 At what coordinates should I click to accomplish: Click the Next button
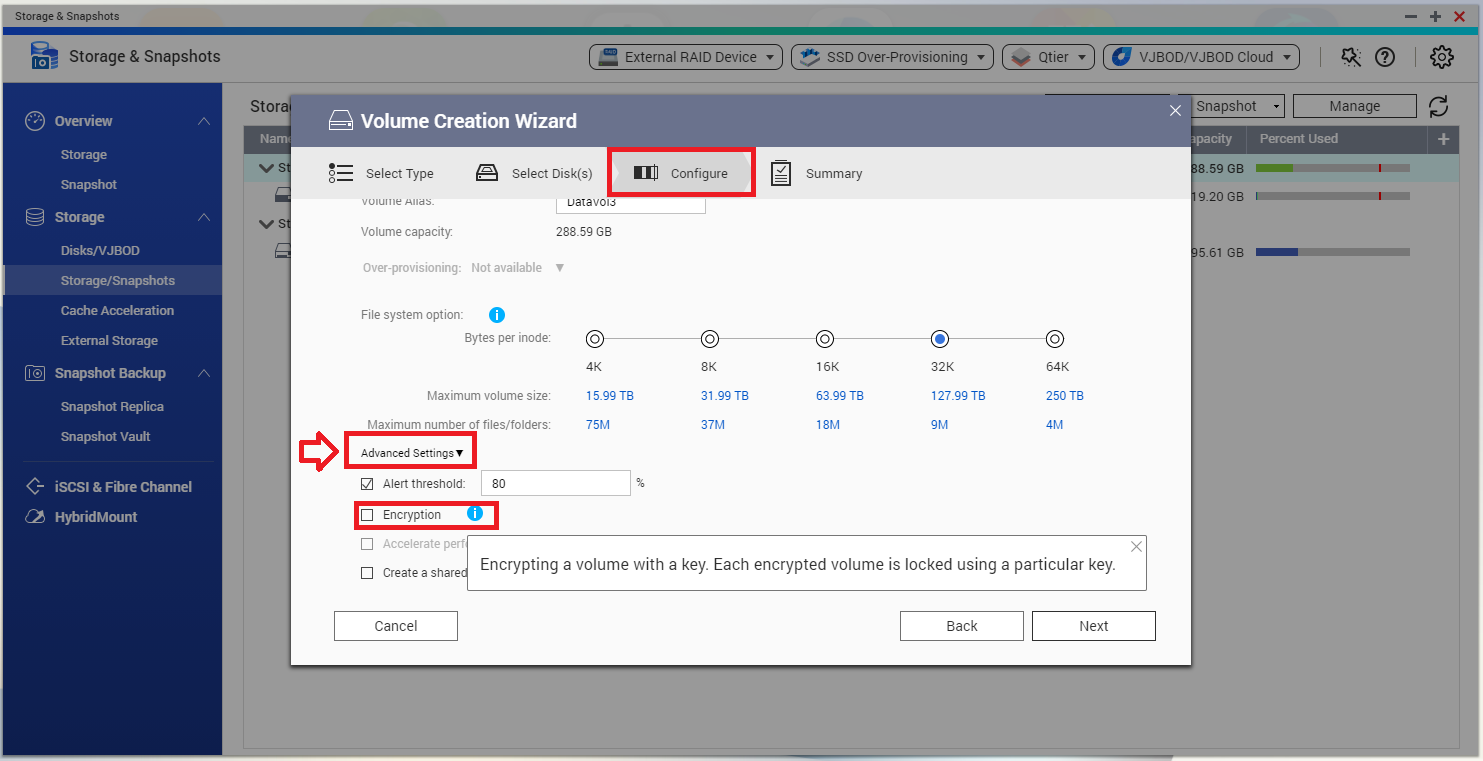point(1093,626)
